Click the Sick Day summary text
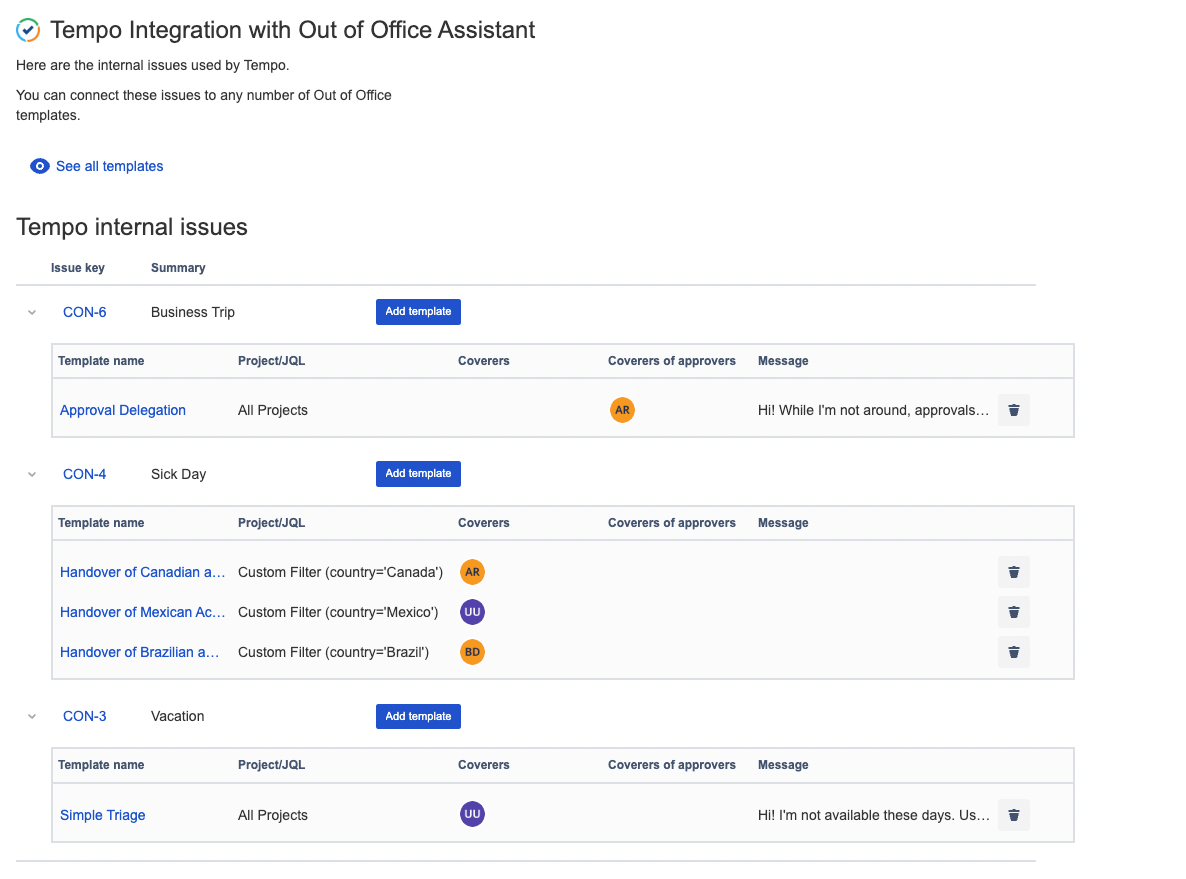Viewport: 1186px width, 879px height. (179, 474)
